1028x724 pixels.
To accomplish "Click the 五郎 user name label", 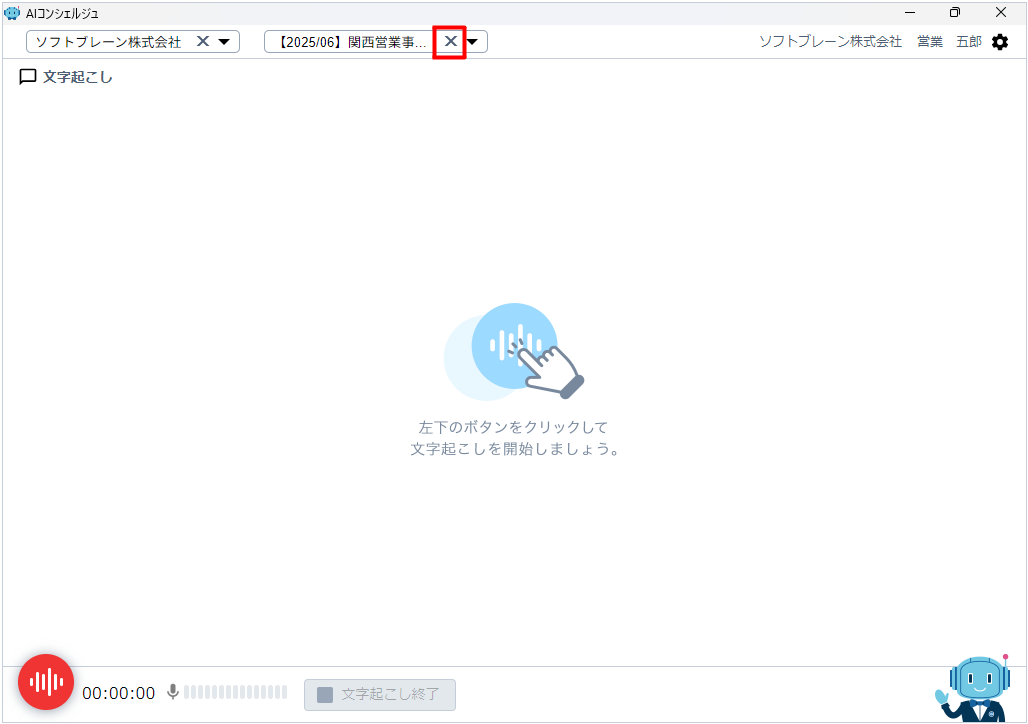I will [968, 42].
